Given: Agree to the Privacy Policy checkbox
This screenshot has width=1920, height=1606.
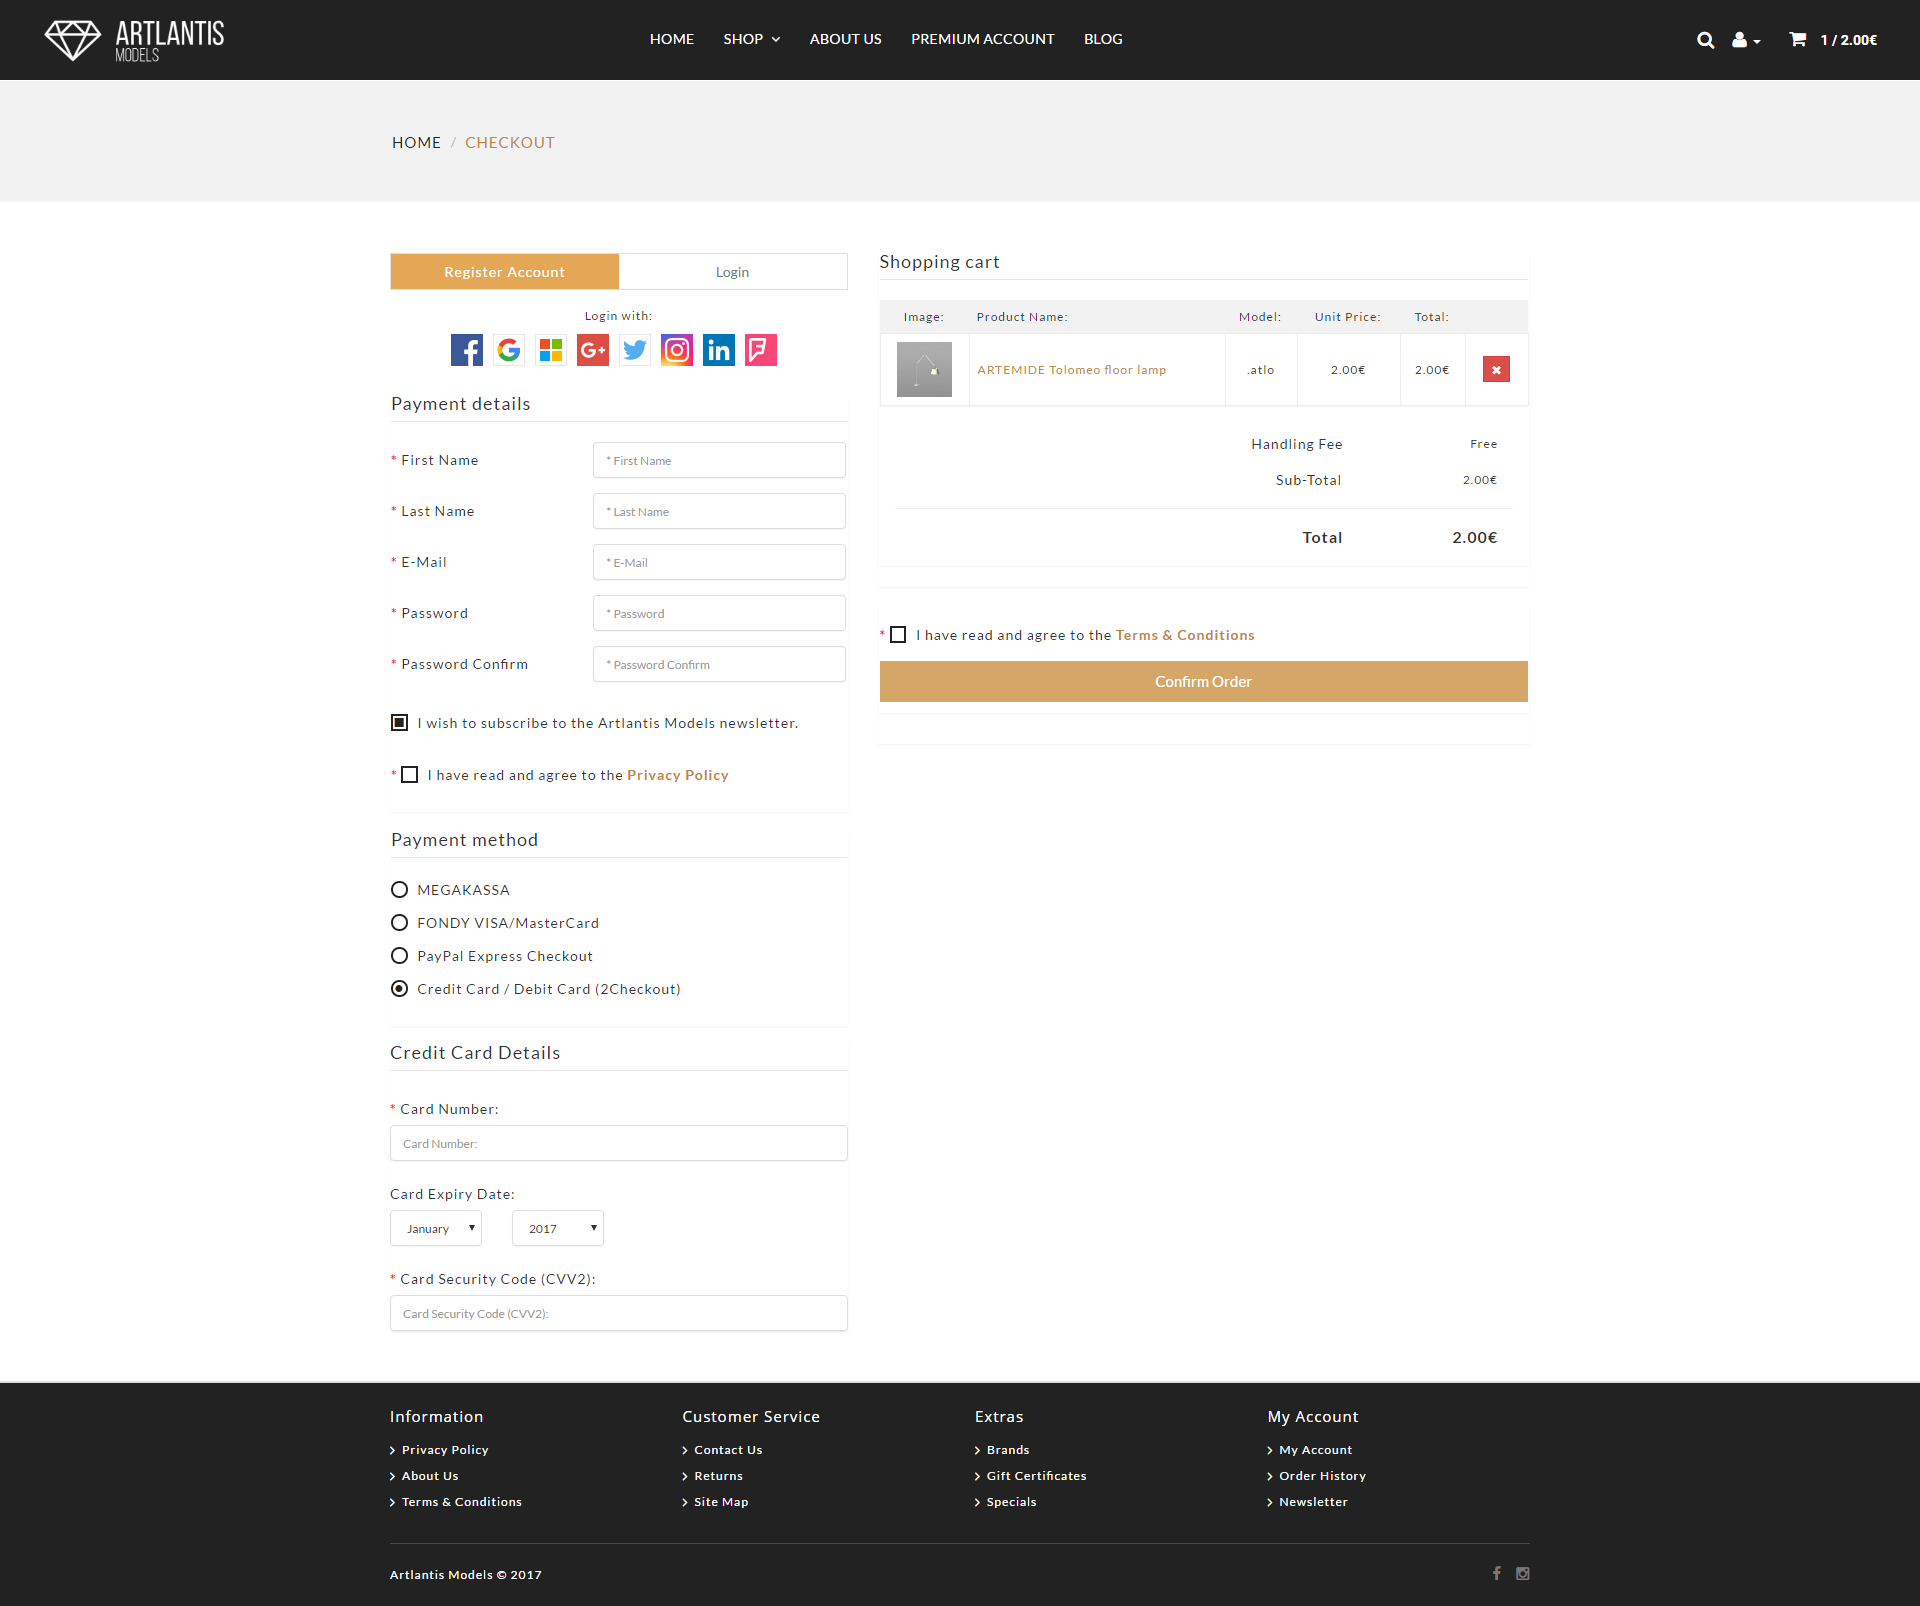Looking at the screenshot, I should click(x=410, y=775).
